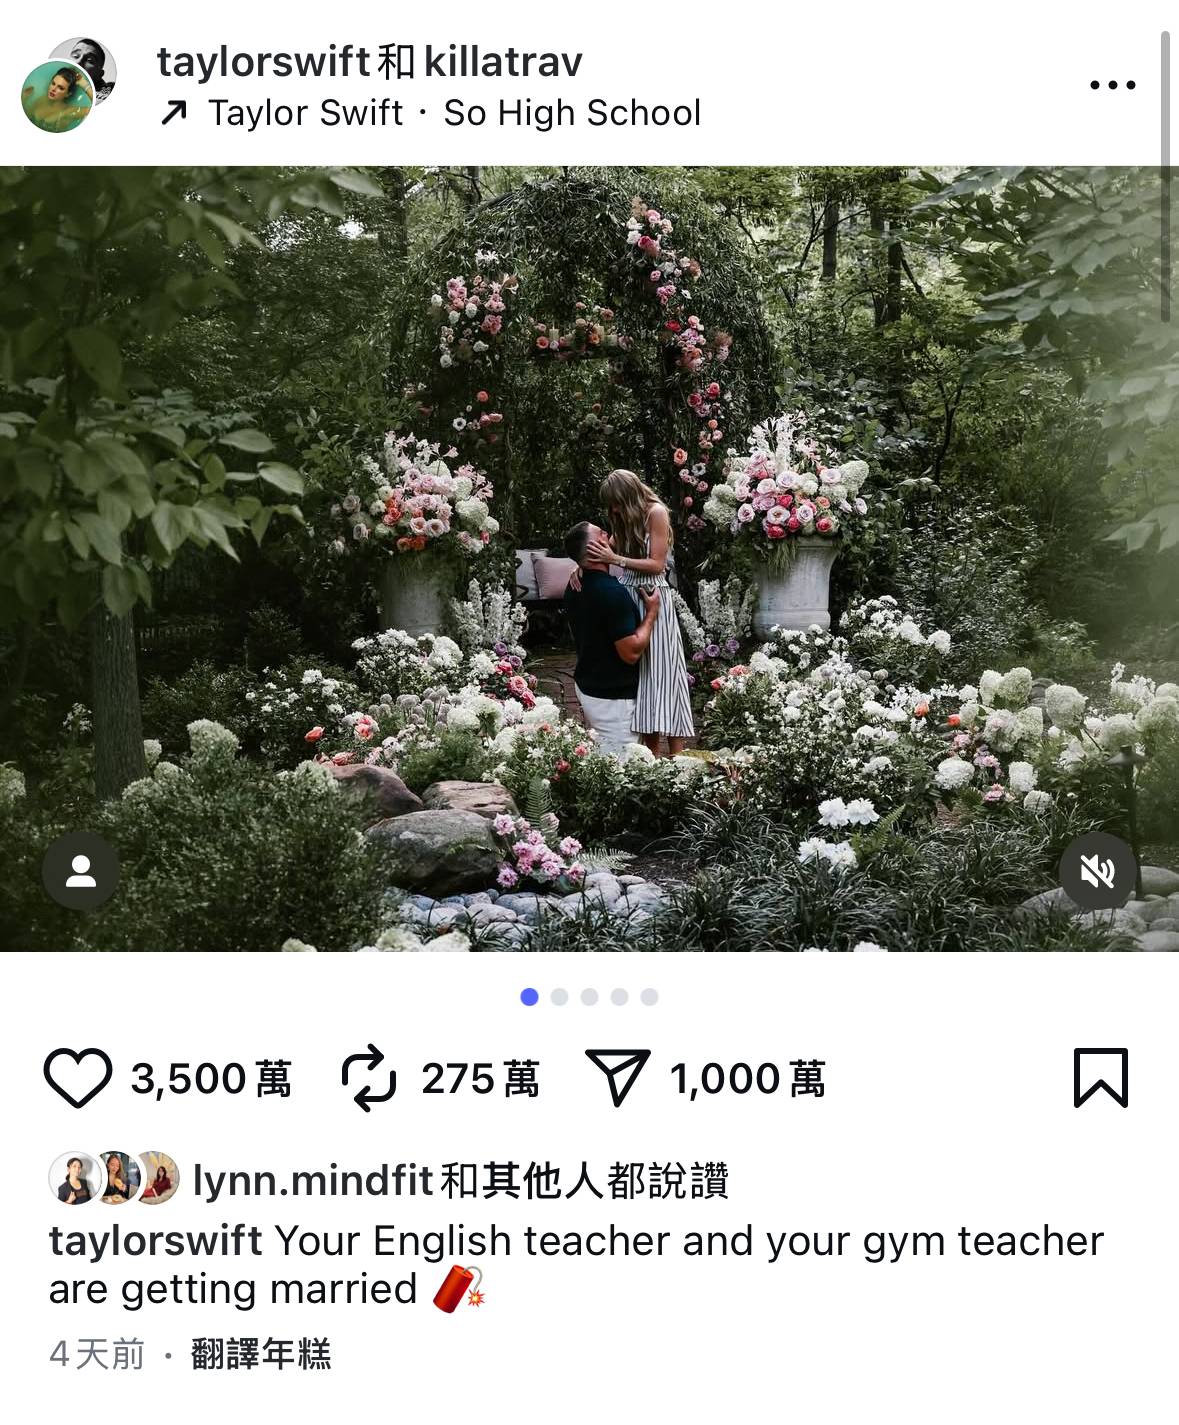Tap the overlapping profile avatars in header
The height and width of the screenshot is (1425, 1179).
[x=69, y=85]
